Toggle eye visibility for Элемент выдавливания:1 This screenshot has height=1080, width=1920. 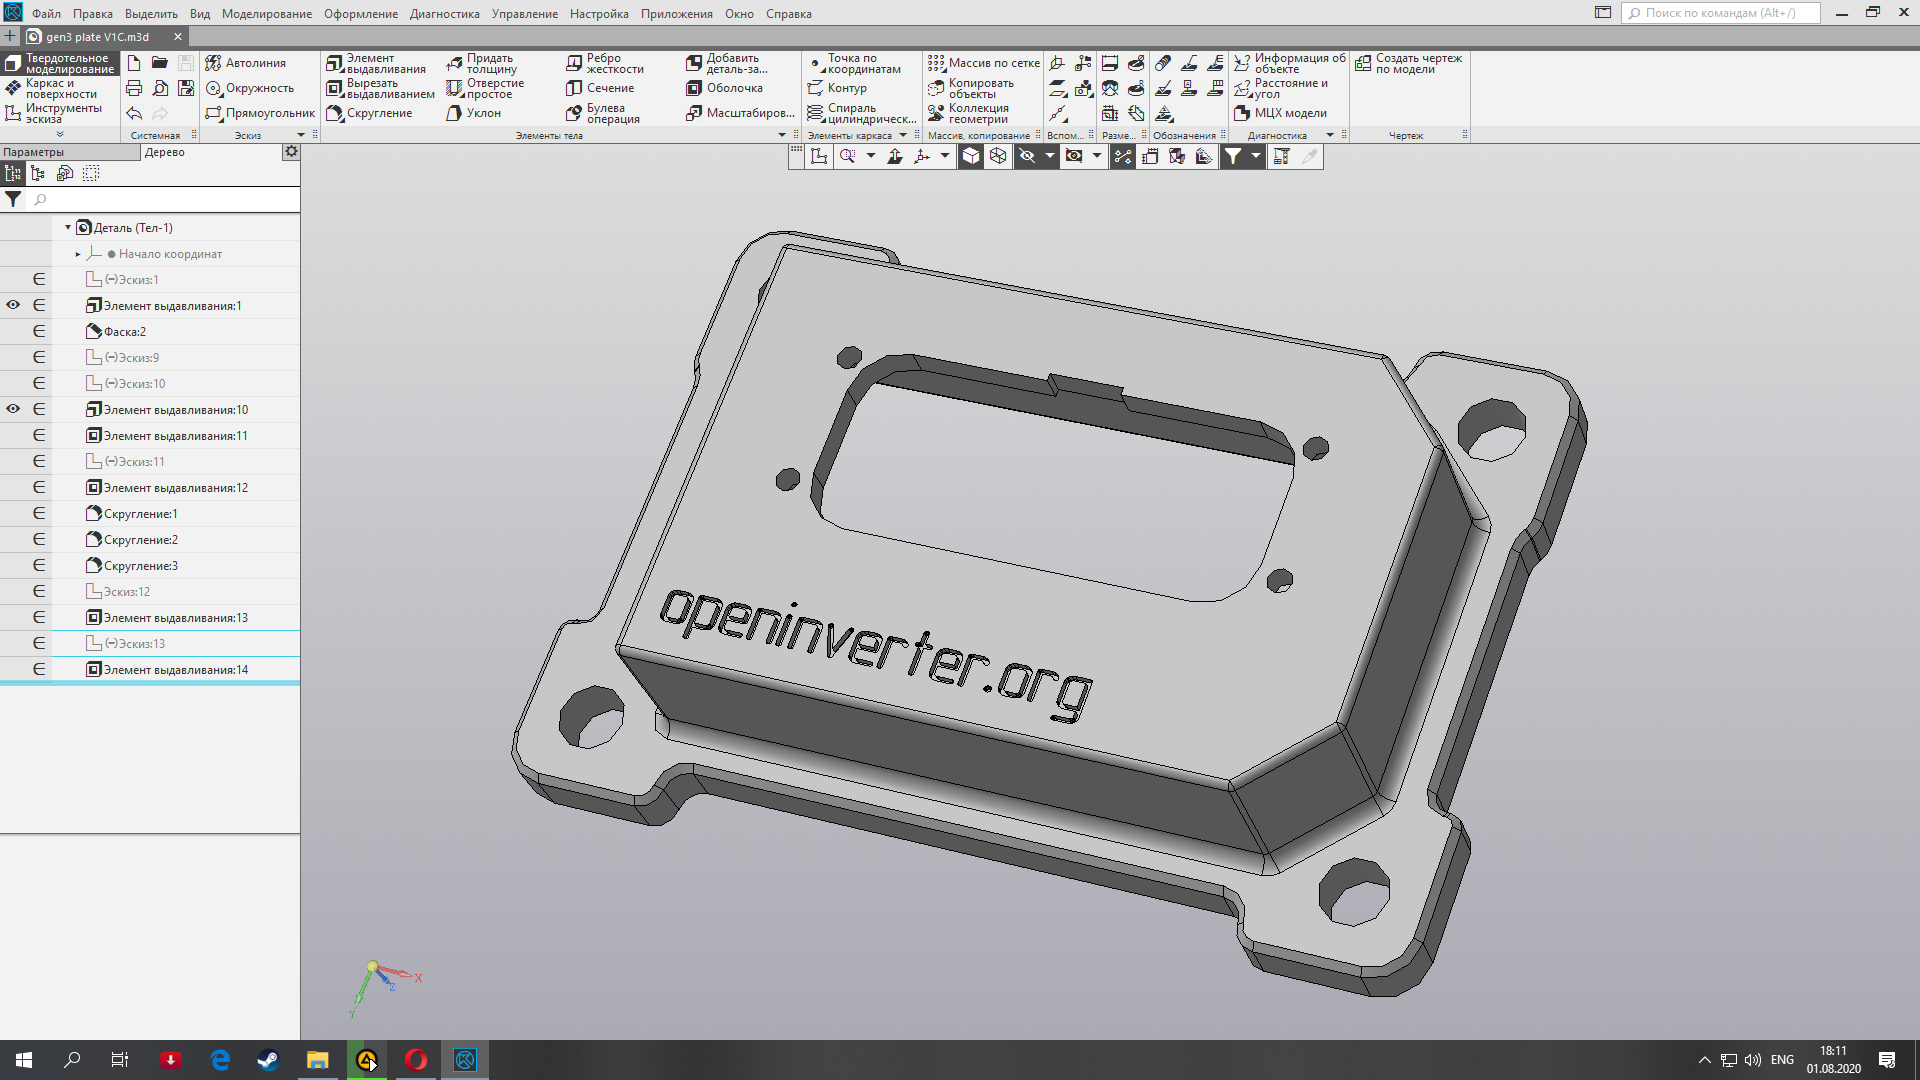[x=13, y=305]
